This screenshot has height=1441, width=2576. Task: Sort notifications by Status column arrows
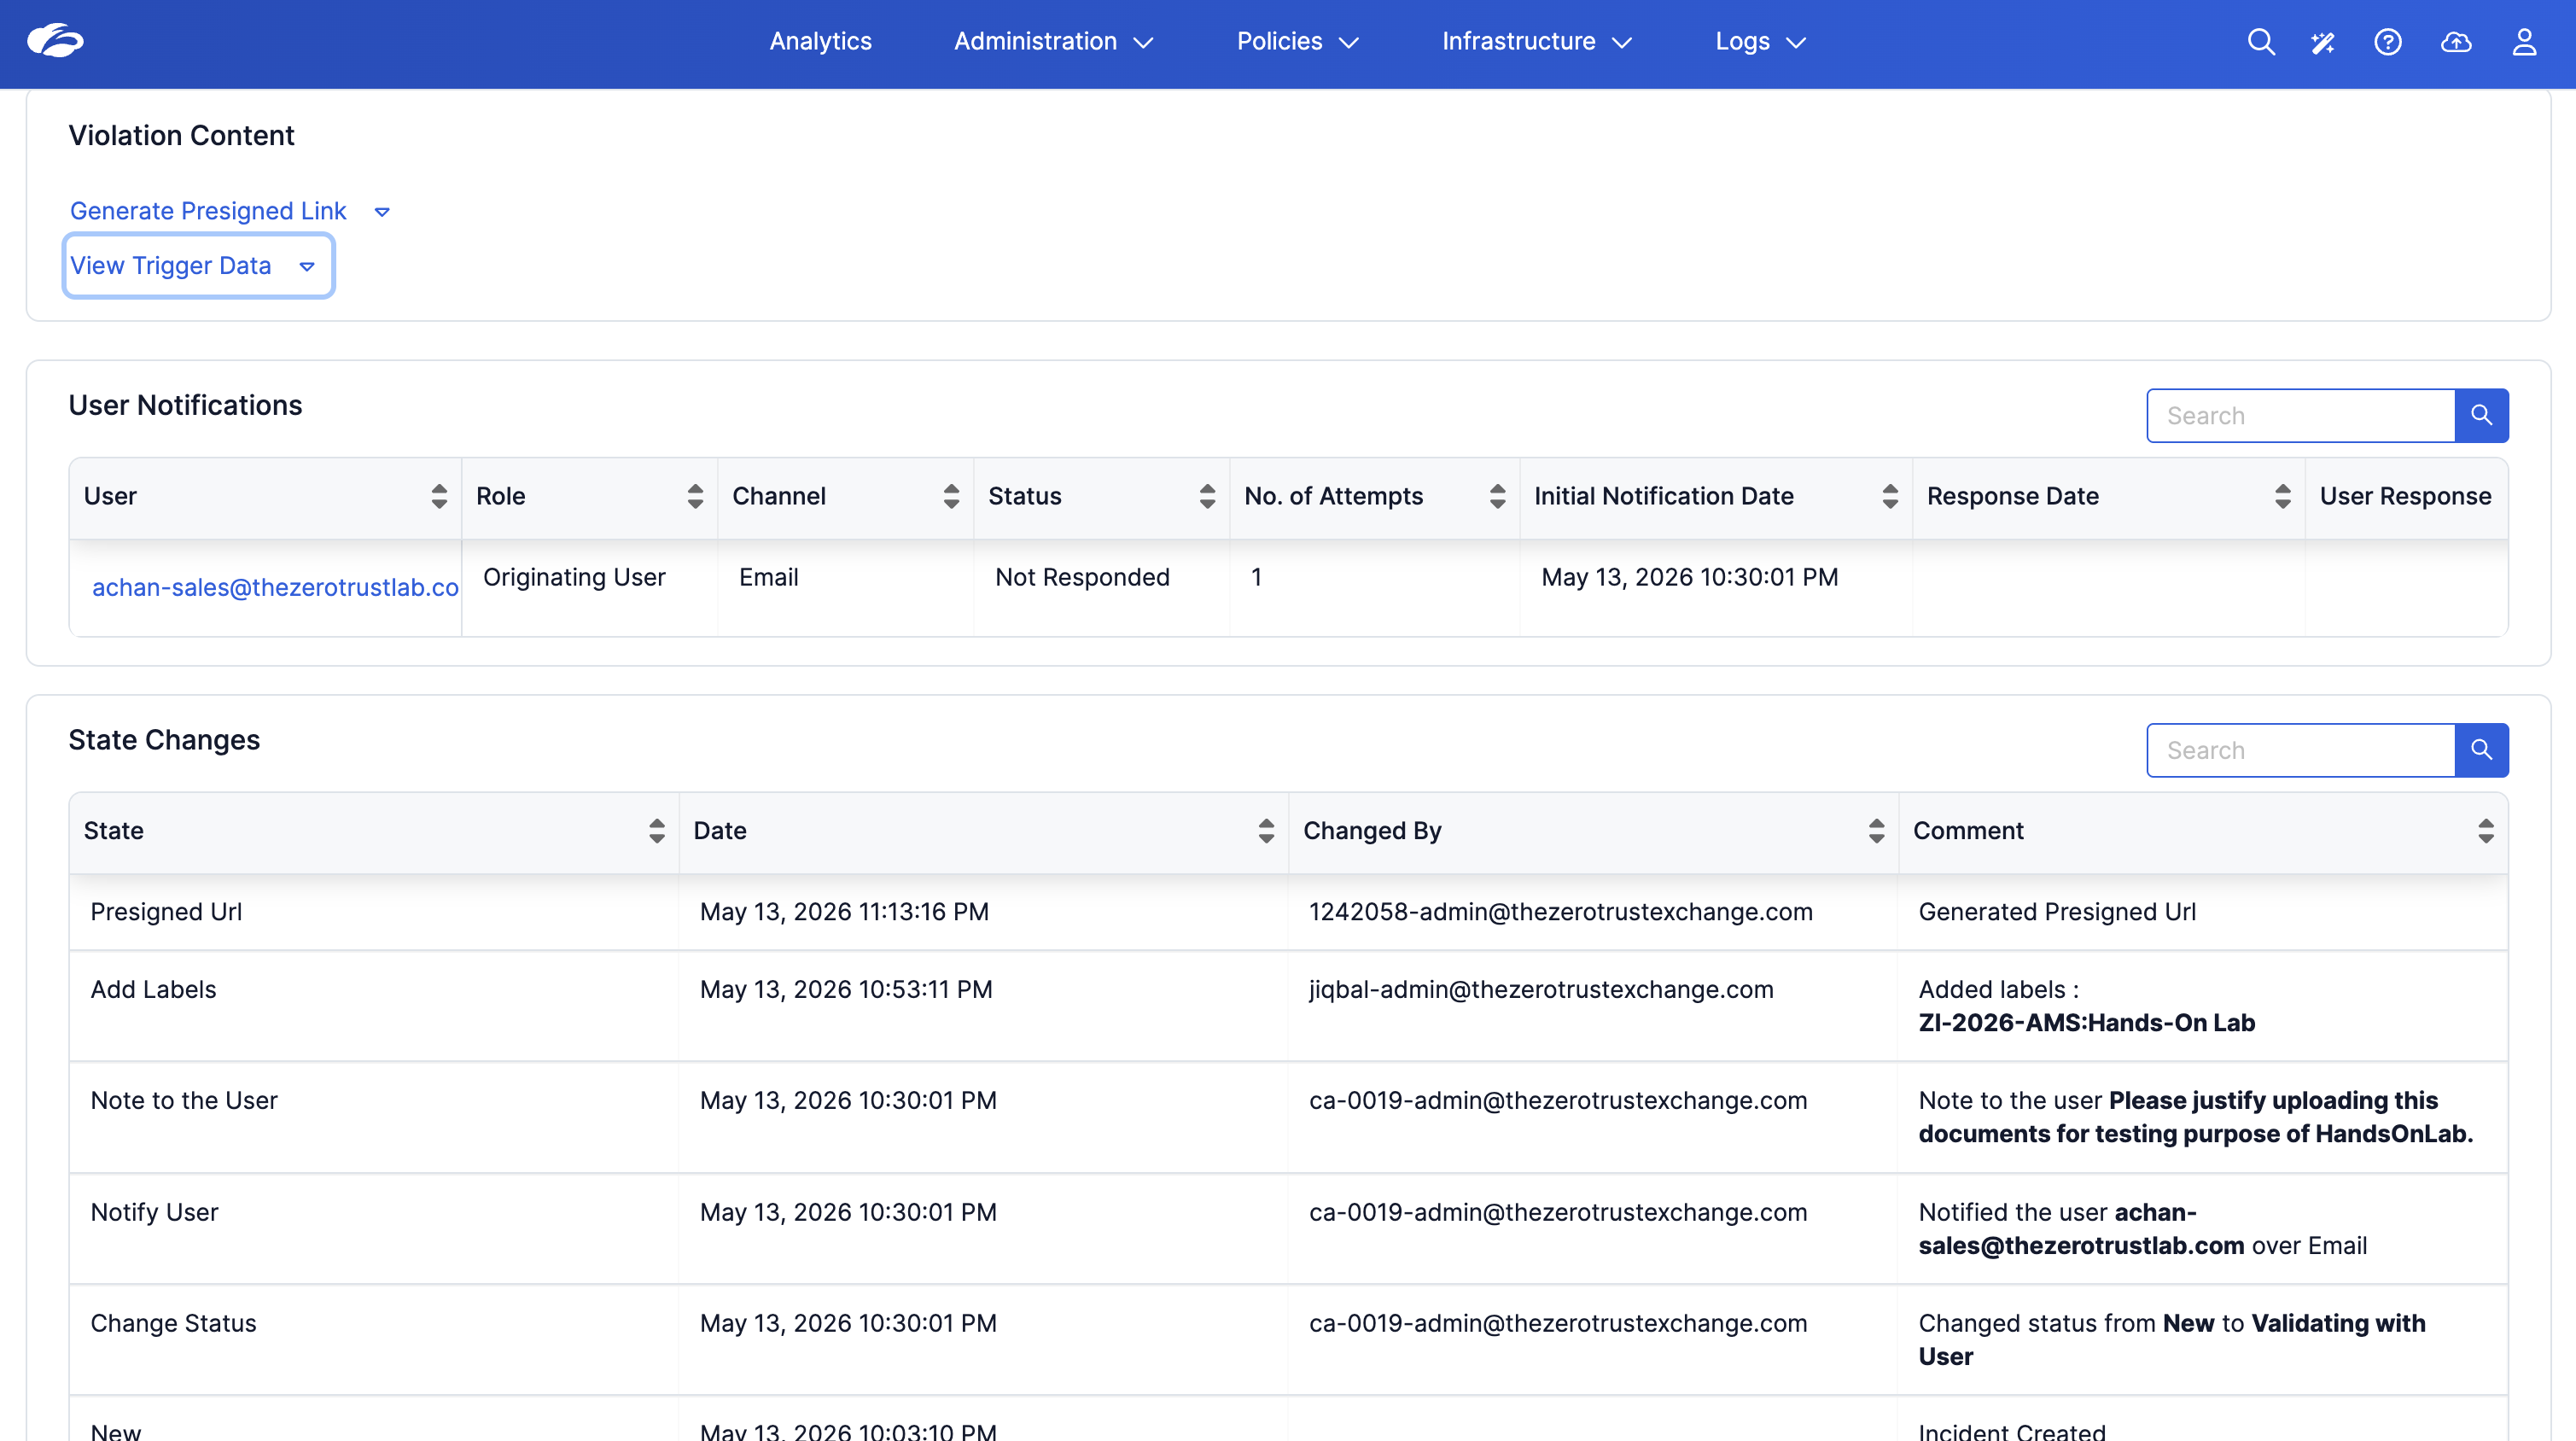(x=1207, y=496)
